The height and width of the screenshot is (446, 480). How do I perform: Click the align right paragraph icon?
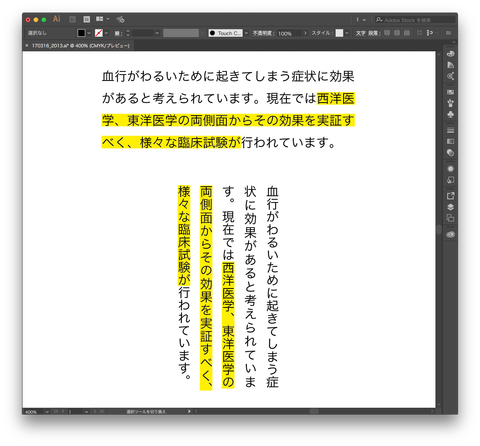(x=407, y=33)
